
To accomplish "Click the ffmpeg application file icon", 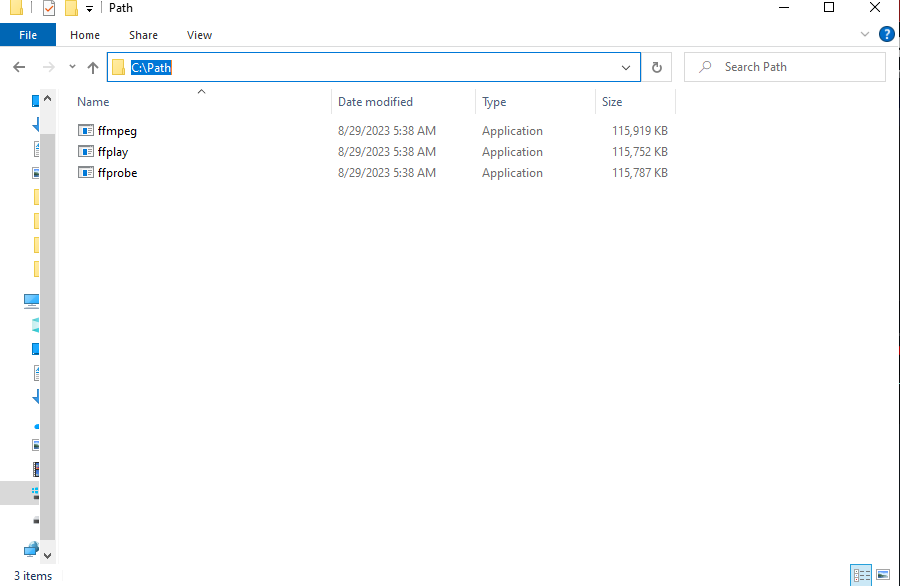I will coord(86,131).
